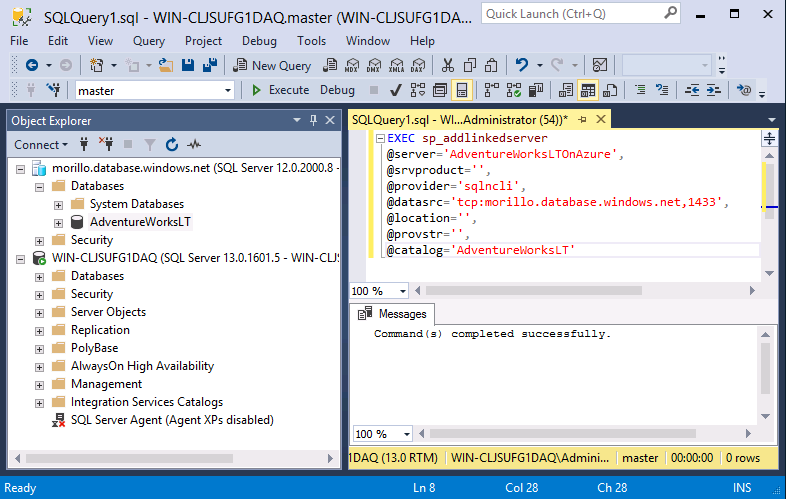Switch output to Results to Grid
The height and width of the screenshot is (499, 786).
[x=587, y=90]
